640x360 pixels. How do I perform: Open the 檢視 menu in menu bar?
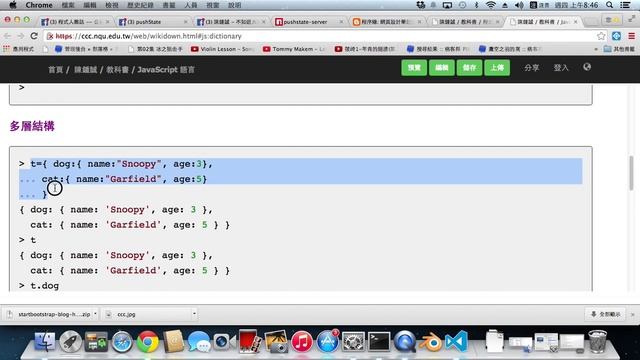click(x=111, y=5)
